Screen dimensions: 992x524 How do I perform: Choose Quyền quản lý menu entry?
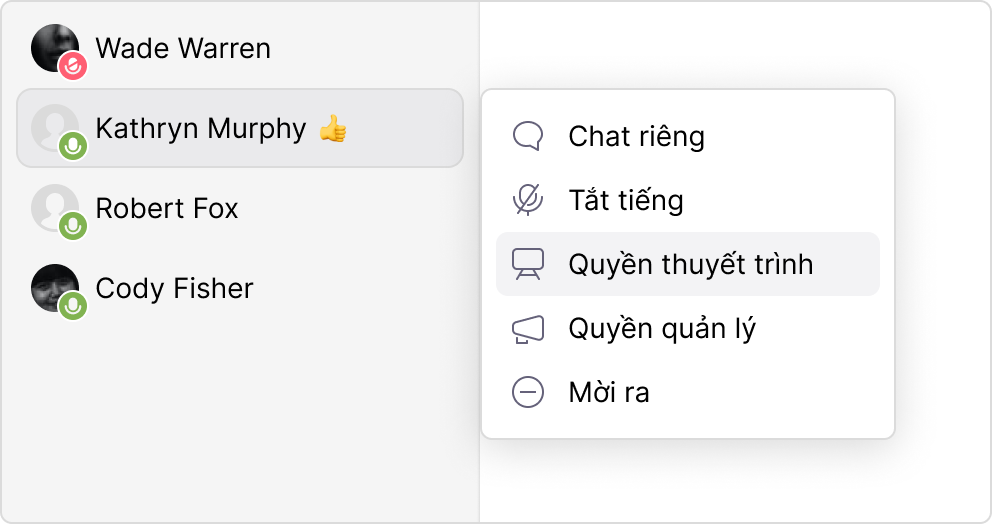[662, 329]
